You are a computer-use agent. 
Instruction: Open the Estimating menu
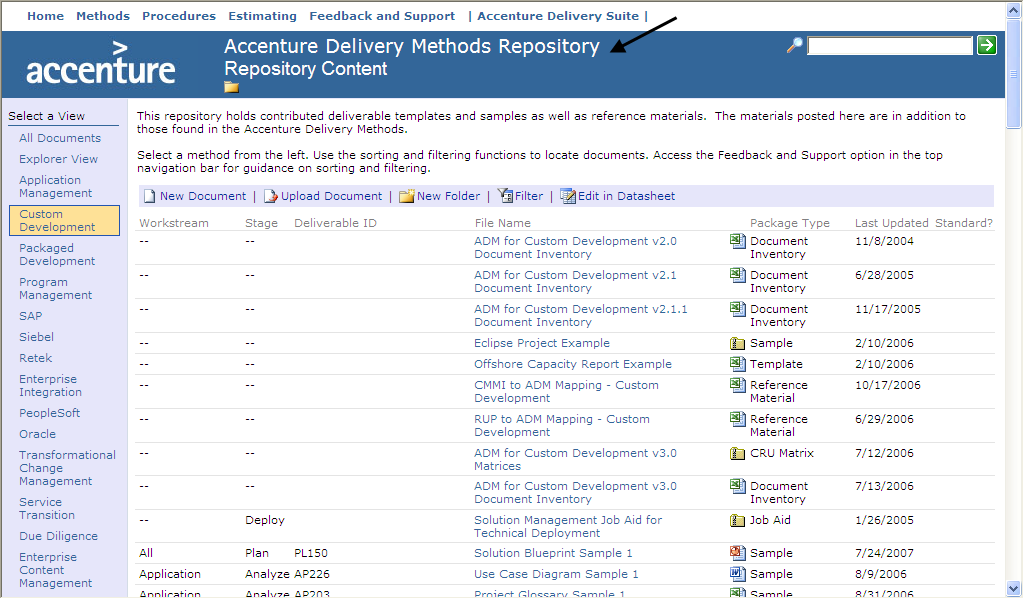262,16
